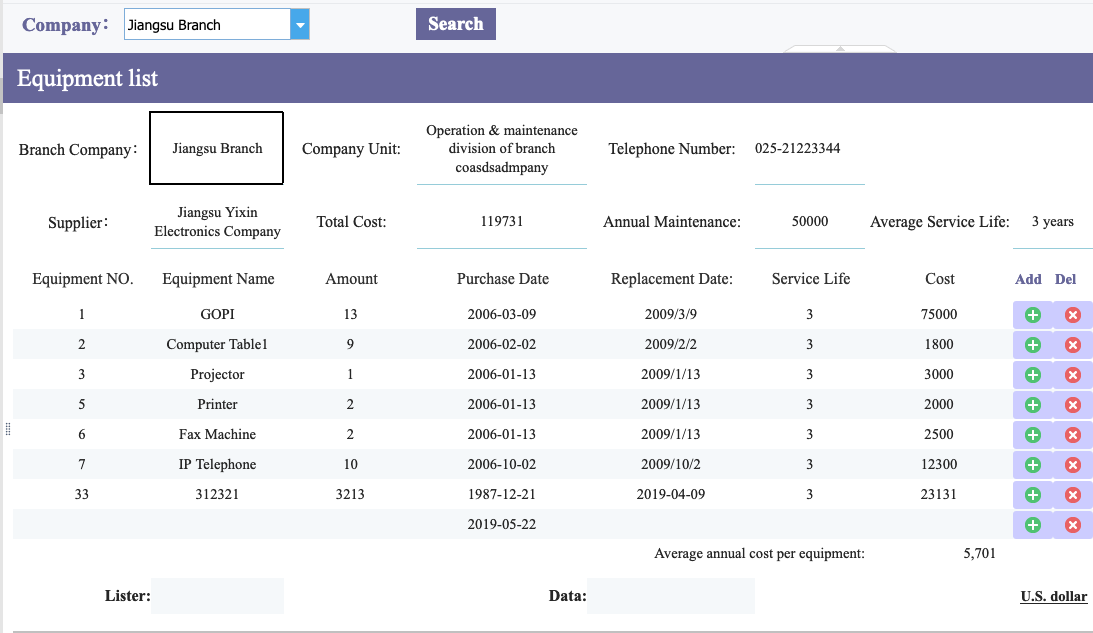Click the Equipment NO. column header
The height and width of the screenshot is (633, 1093).
click(82, 279)
